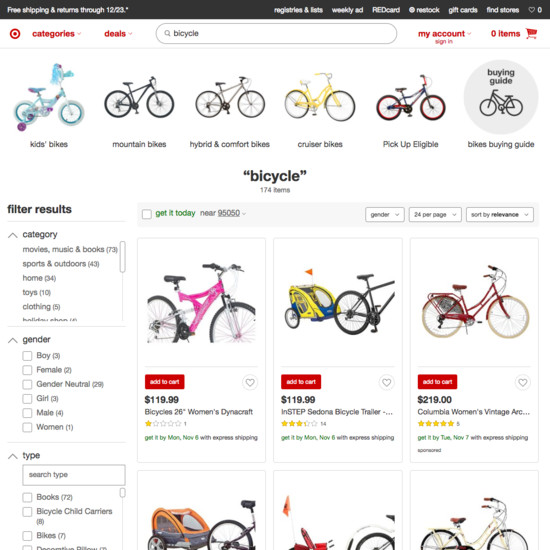Open the shopping cart icon
The height and width of the screenshot is (550, 550).
pyautogui.click(x=531, y=33)
